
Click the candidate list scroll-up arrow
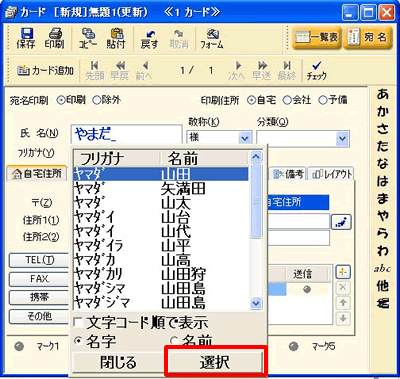[256, 157]
